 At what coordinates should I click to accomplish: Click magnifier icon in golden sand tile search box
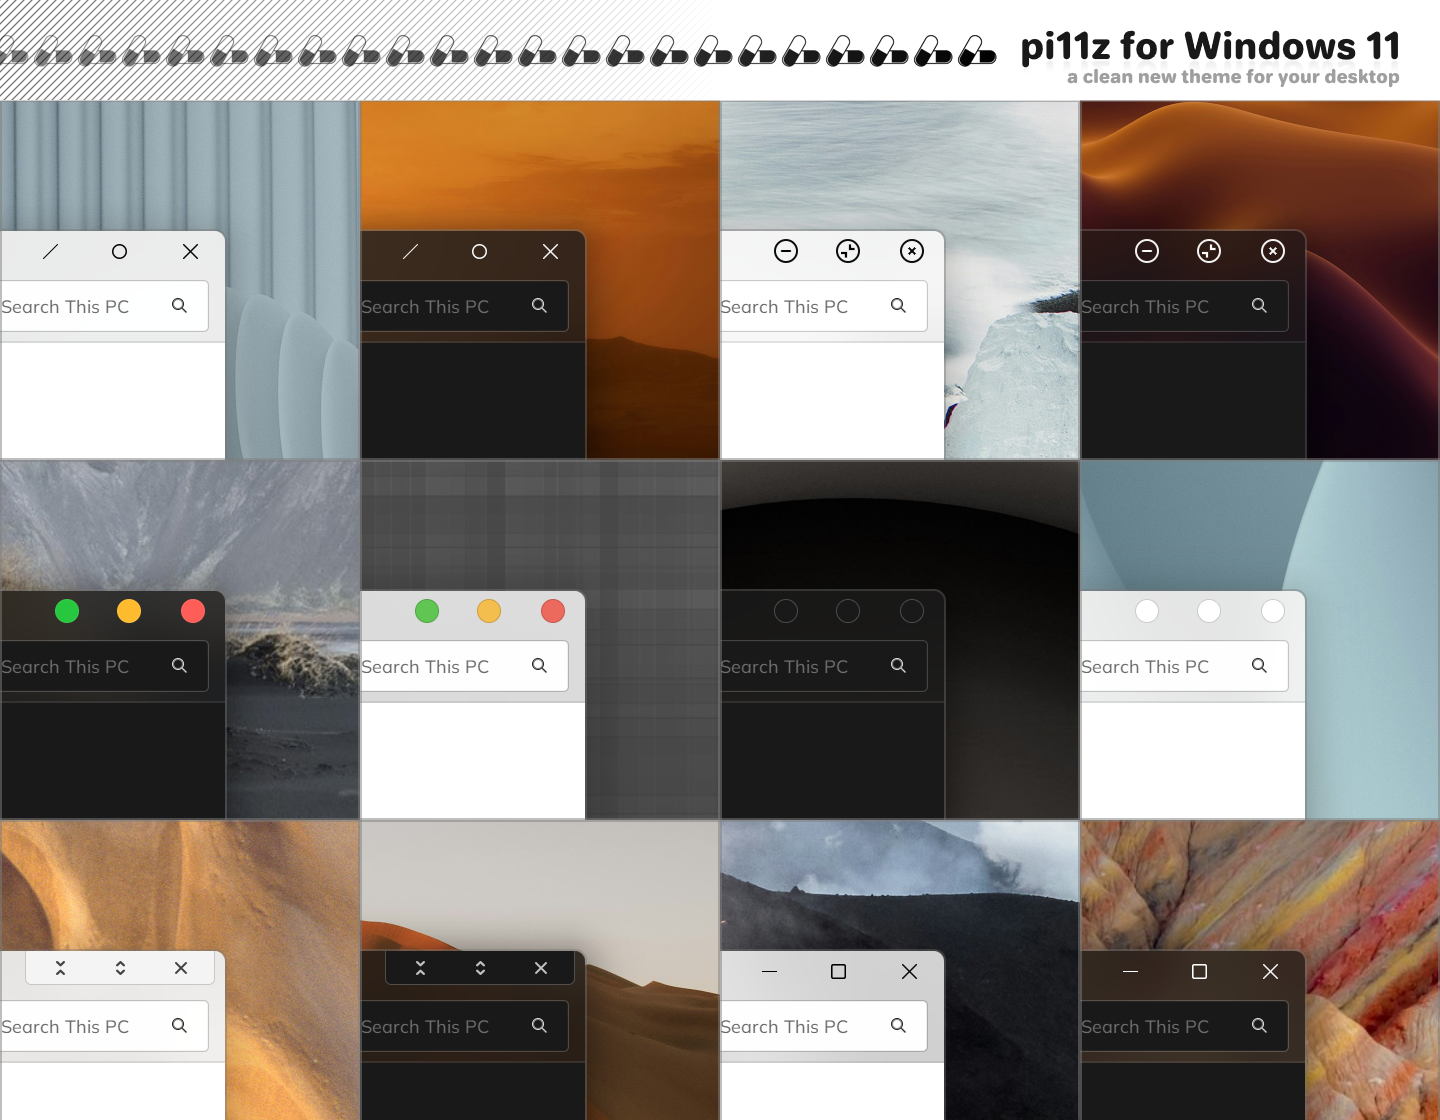(x=179, y=1026)
